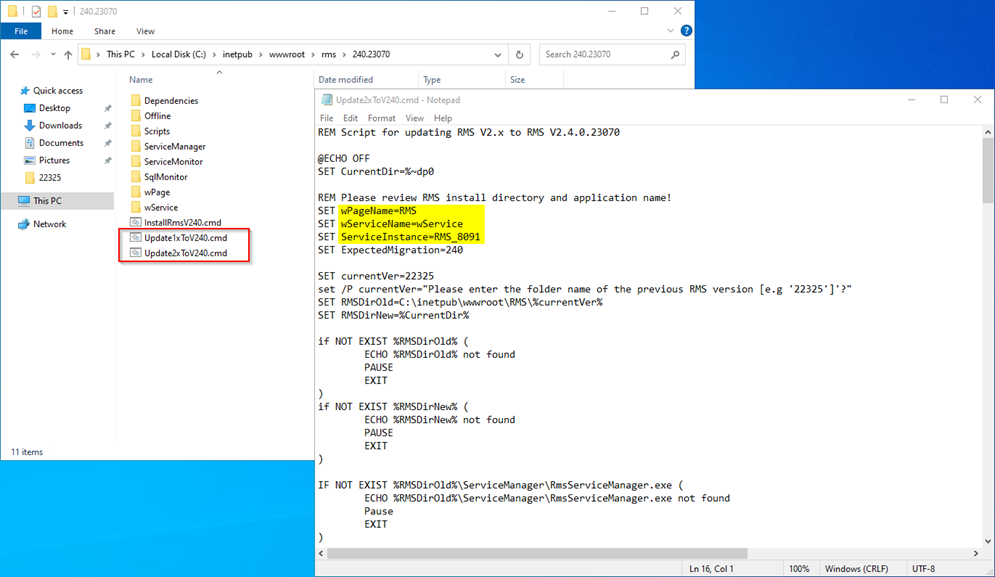Click 'This PC' in the address bar
This screenshot has width=995, height=577.
tap(121, 55)
